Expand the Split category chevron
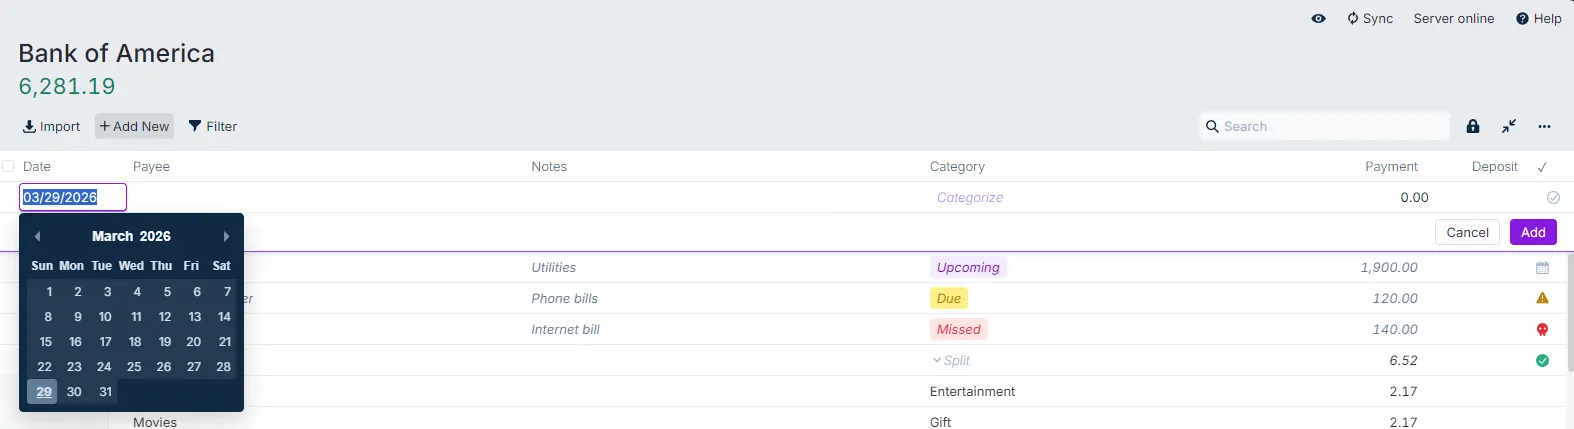This screenshot has width=1574, height=429. (x=937, y=360)
